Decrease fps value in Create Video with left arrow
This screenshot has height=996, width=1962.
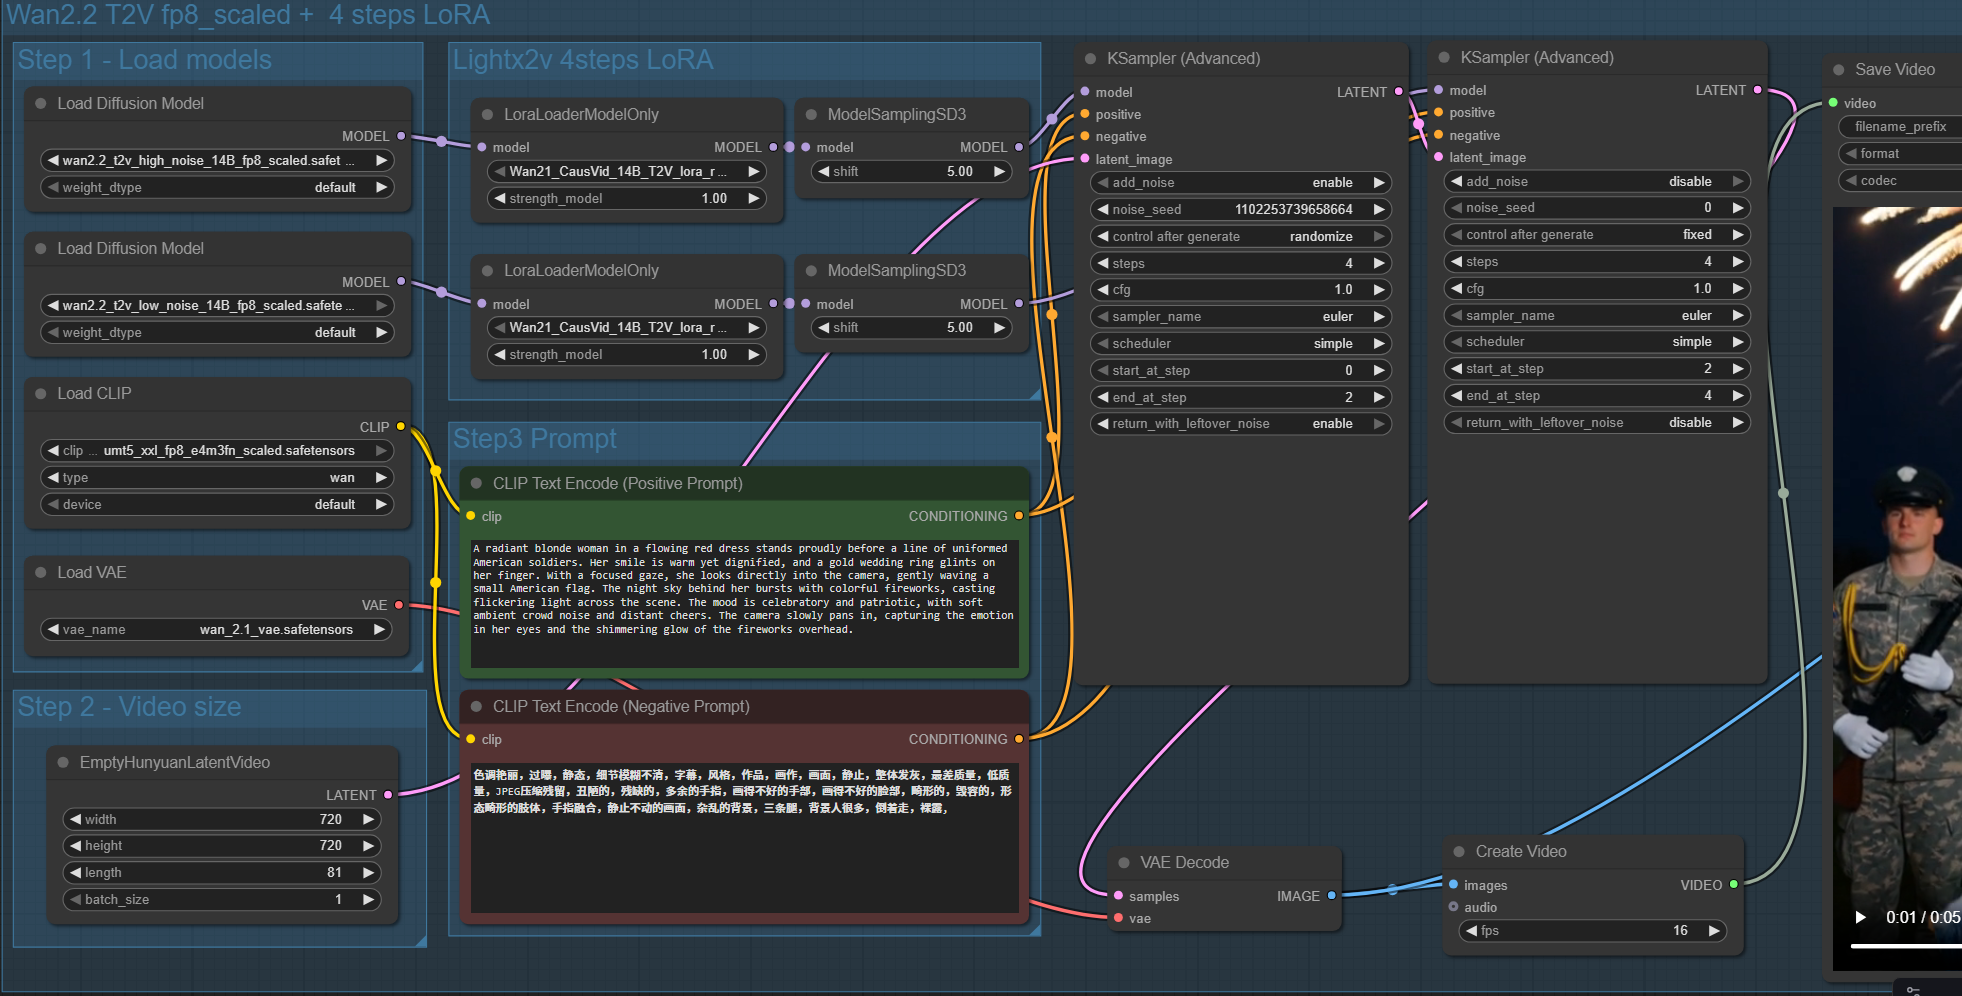pos(1471,930)
